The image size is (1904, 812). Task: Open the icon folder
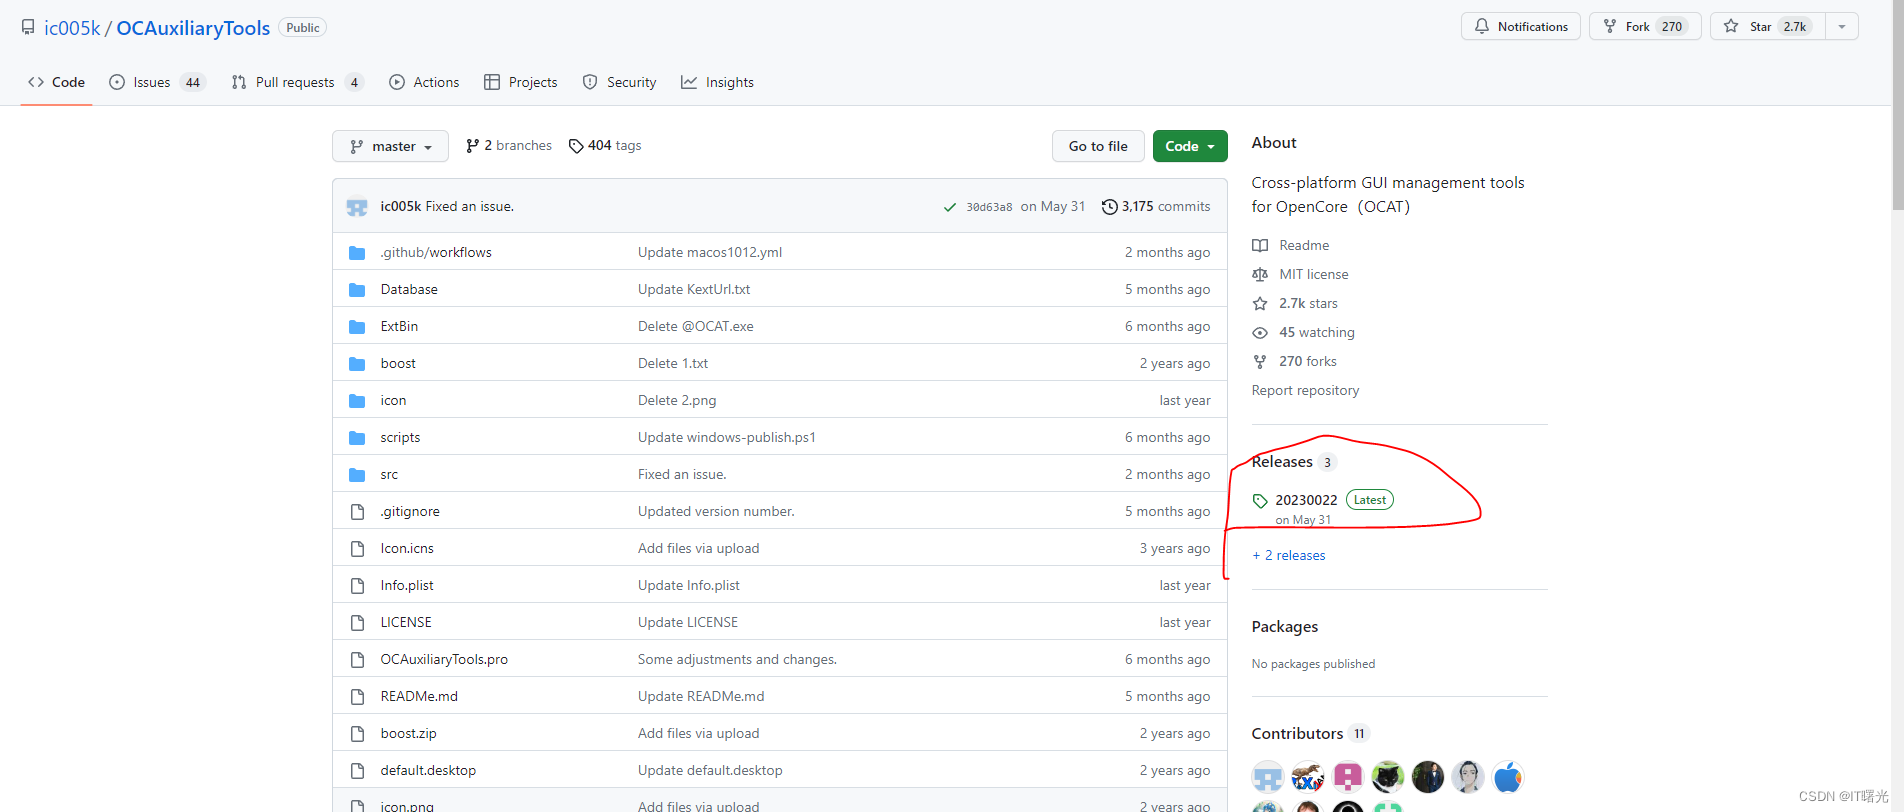pyautogui.click(x=393, y=400)
